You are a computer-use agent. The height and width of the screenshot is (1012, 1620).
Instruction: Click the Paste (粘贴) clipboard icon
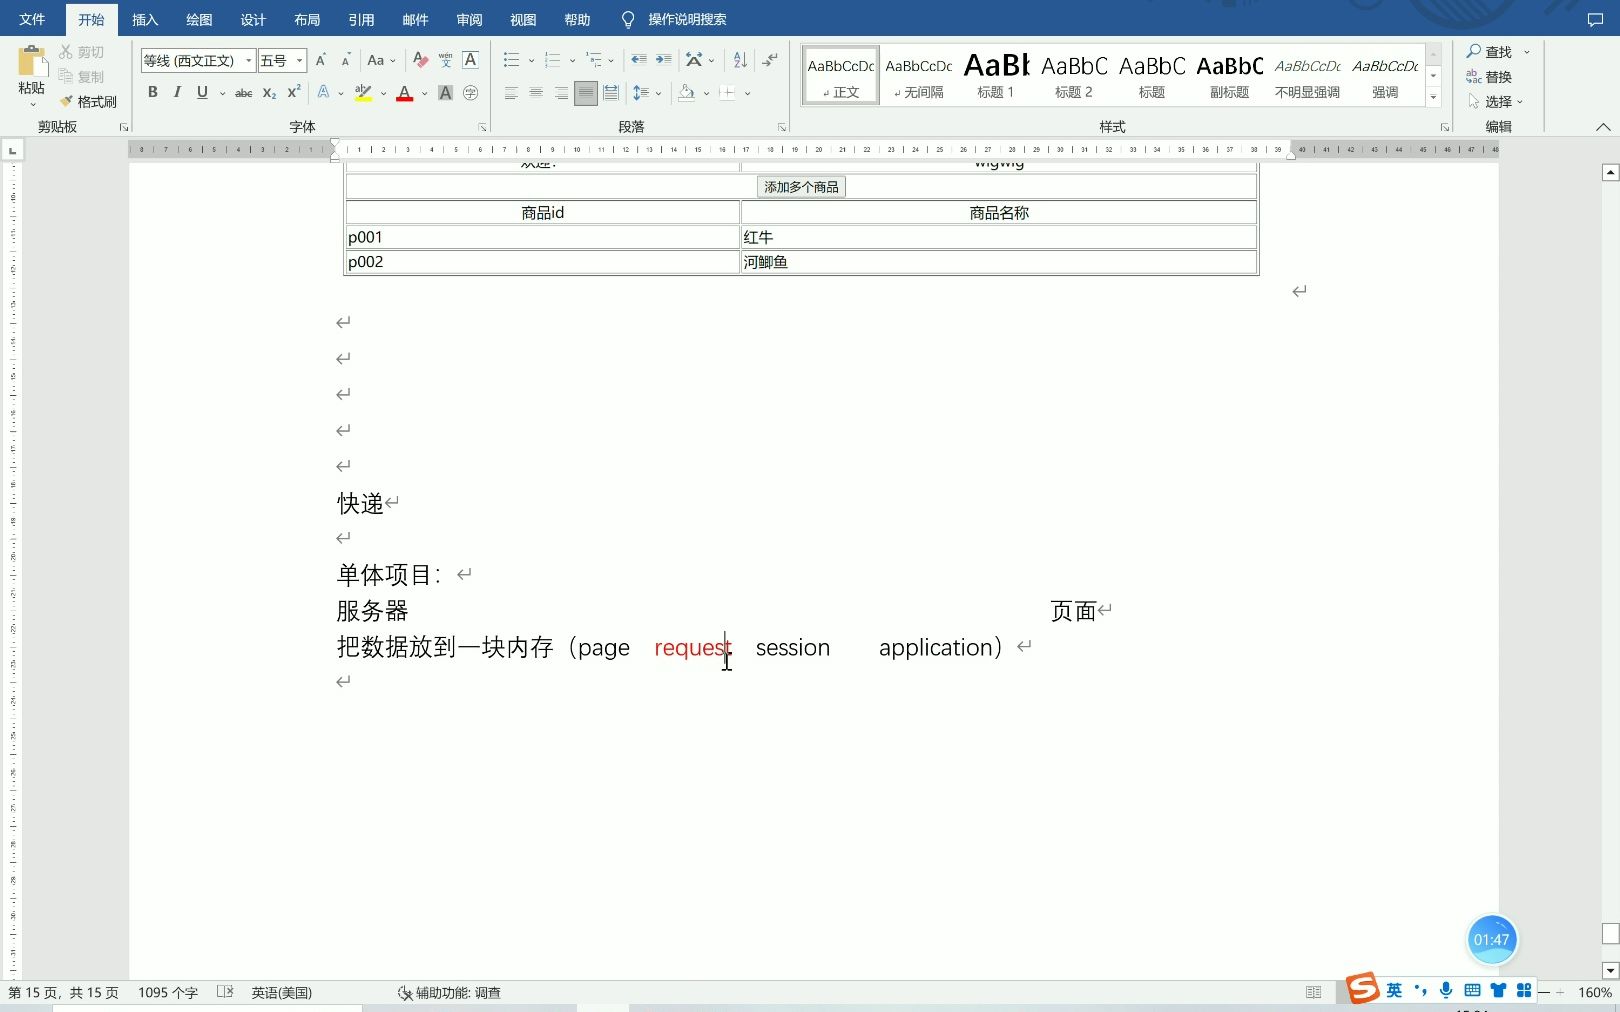point(31,62)
